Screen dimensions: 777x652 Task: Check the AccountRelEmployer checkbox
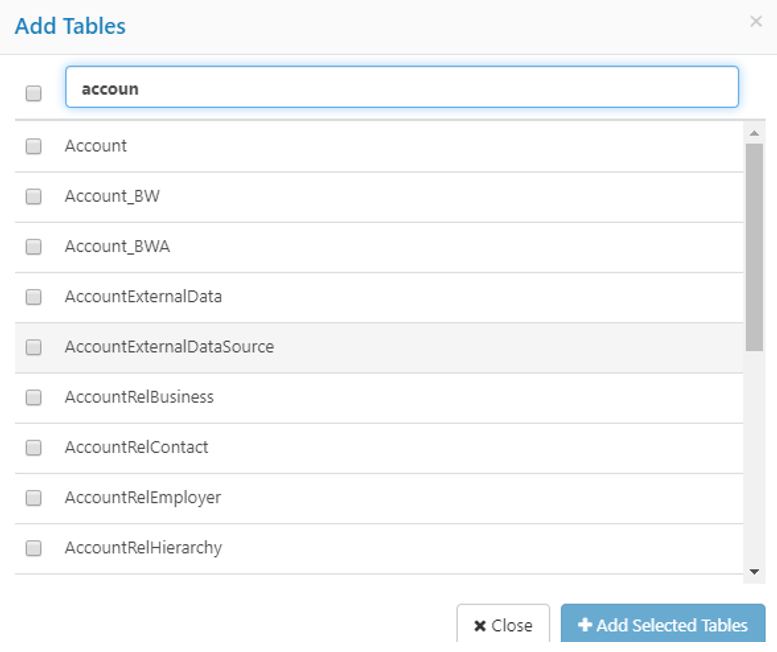click(34, 498)
